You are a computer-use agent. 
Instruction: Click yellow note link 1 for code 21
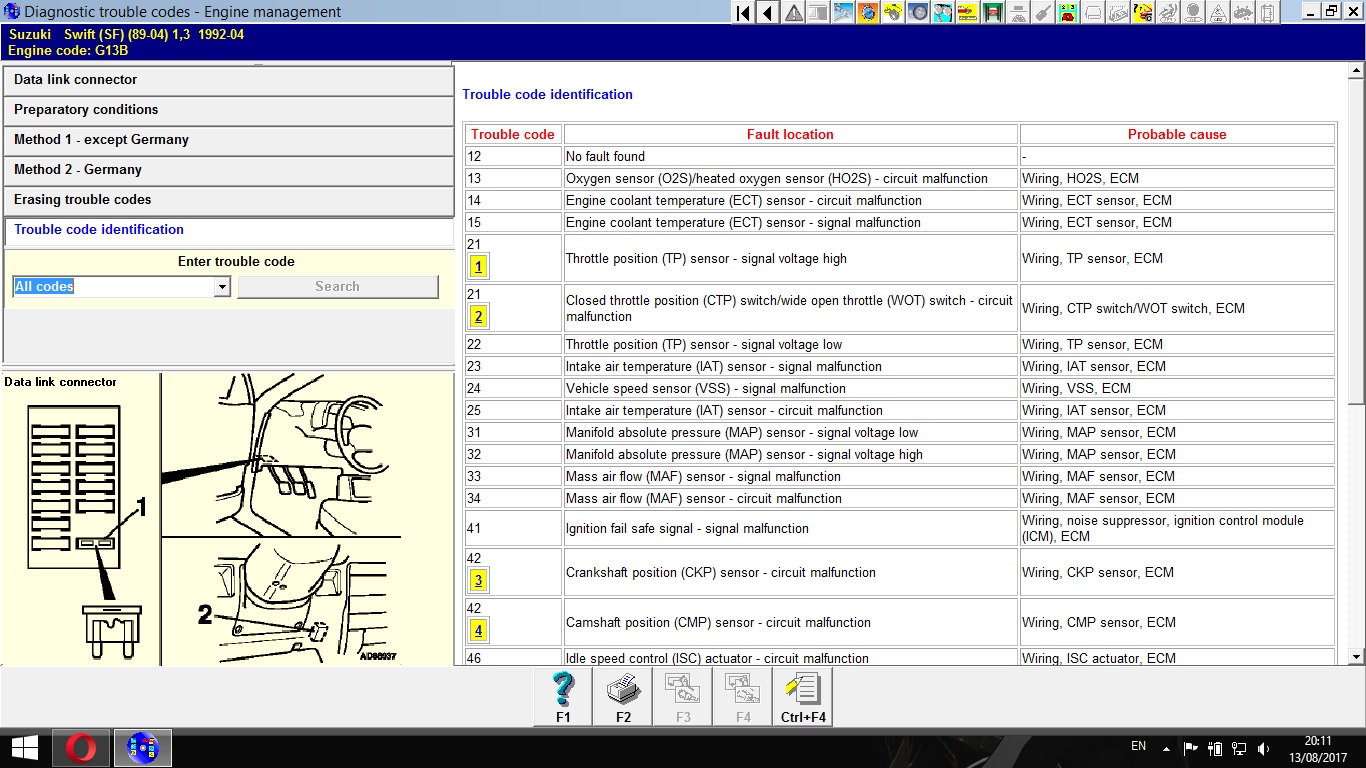(x=479, y=267)
